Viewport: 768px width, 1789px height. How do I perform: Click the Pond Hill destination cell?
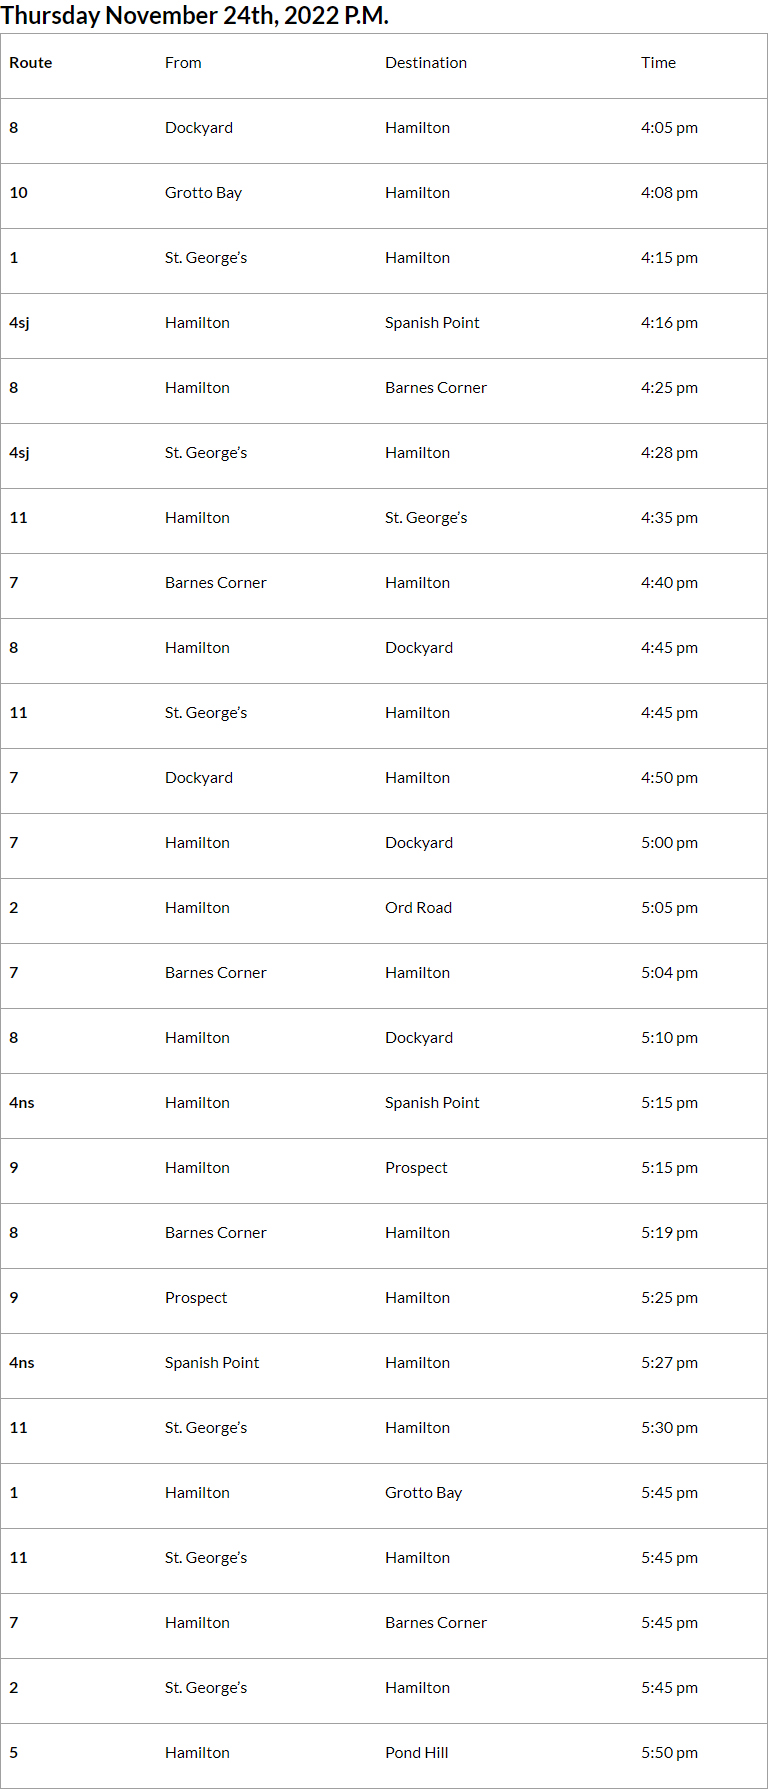coord(416,1753)
